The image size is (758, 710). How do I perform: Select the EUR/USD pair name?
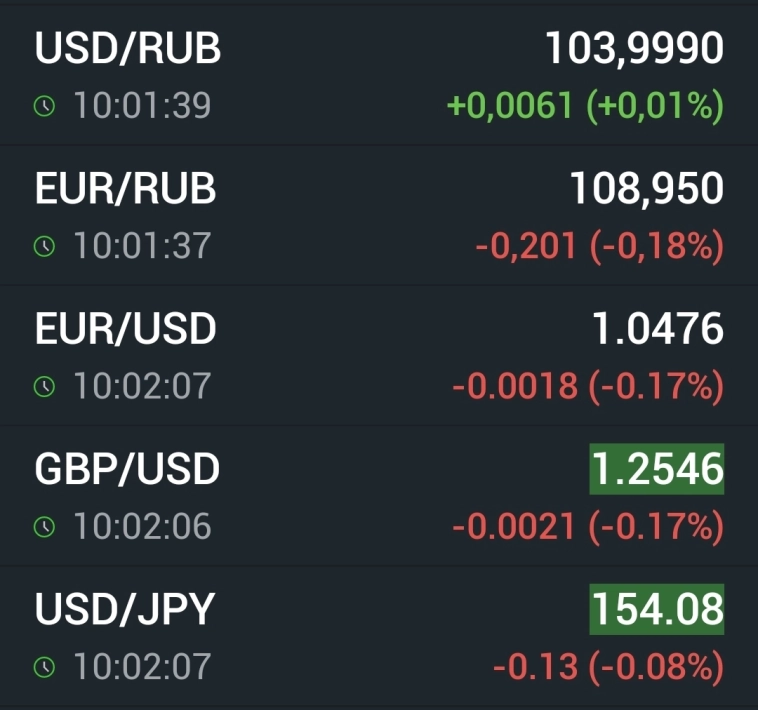click(x=125, y=329)
